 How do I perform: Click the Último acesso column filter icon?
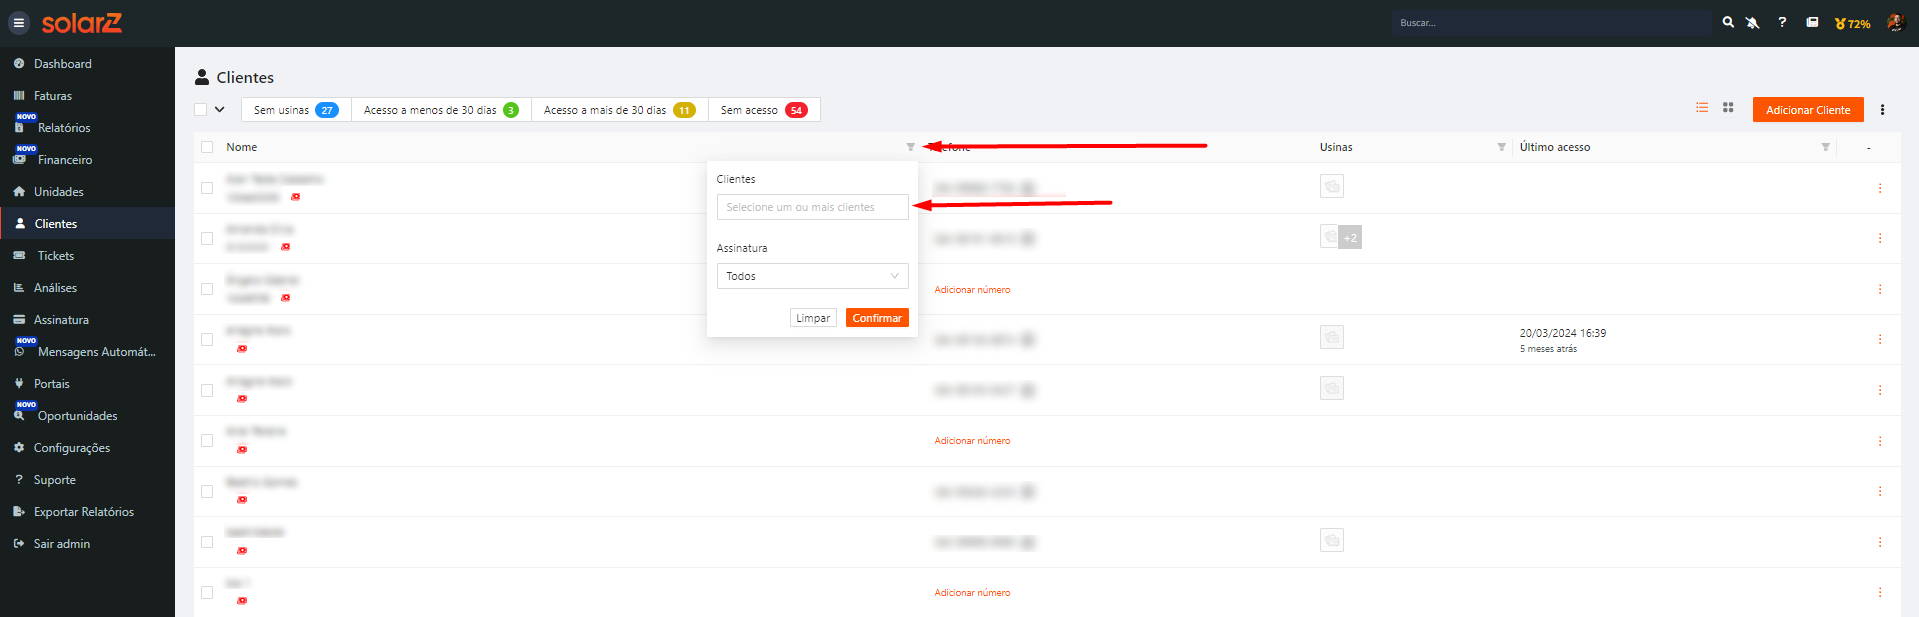[x=1825, y=147]
